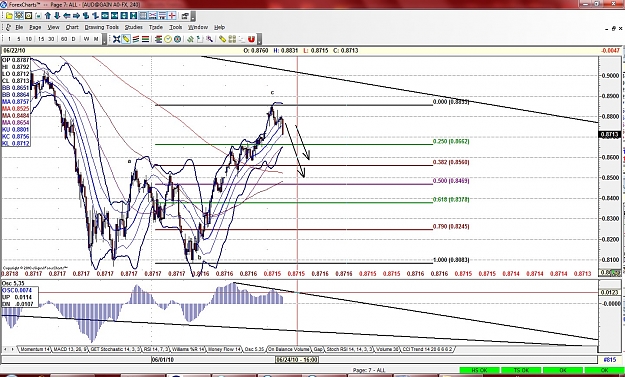This screenshot has height=377, width=625.
Task: Open the Studies menu
Action: coord(134,27)
